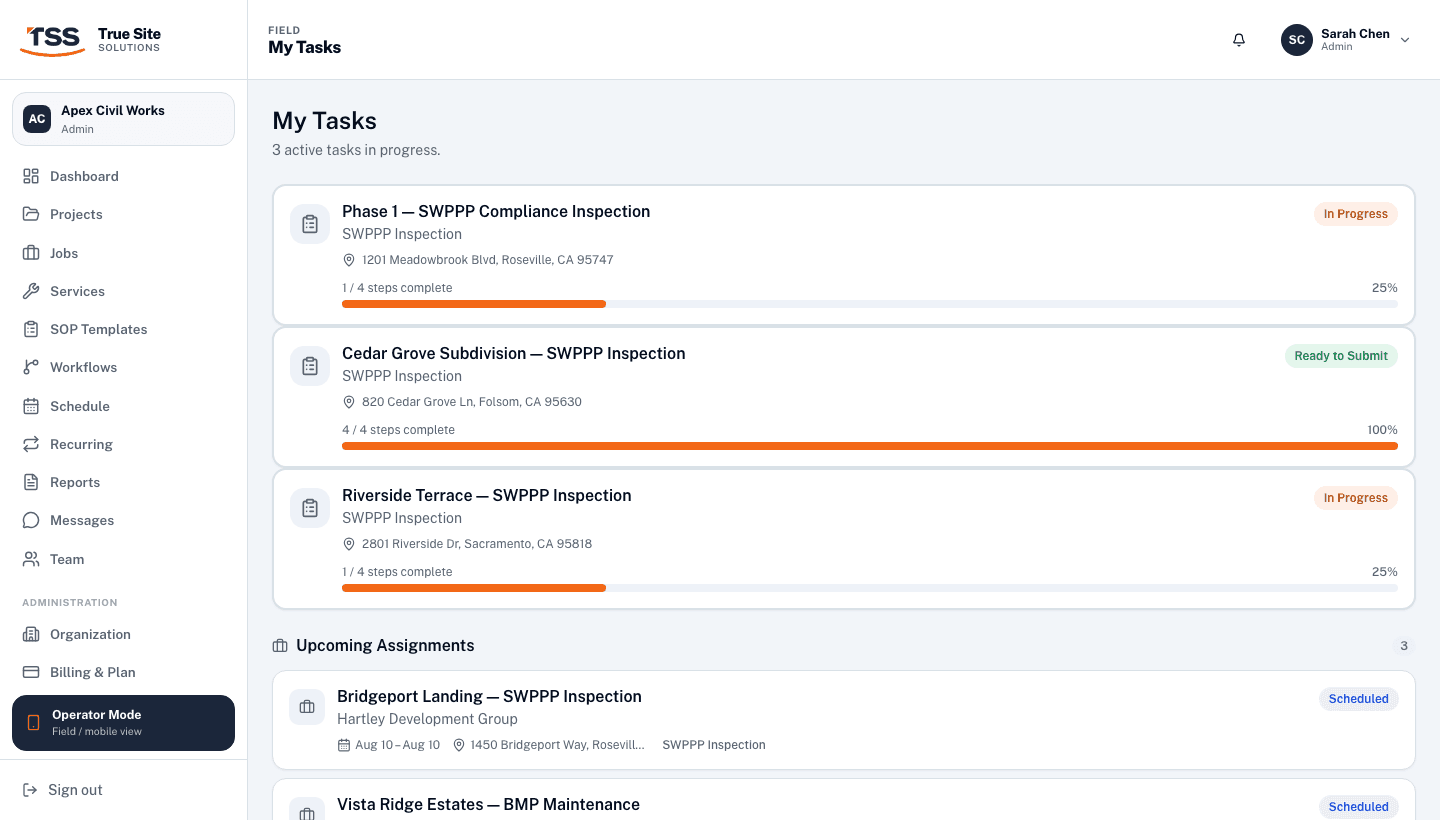This screenshot has height=820, width=1440.
Task: Open Organization administration settings
Action: 123,634
